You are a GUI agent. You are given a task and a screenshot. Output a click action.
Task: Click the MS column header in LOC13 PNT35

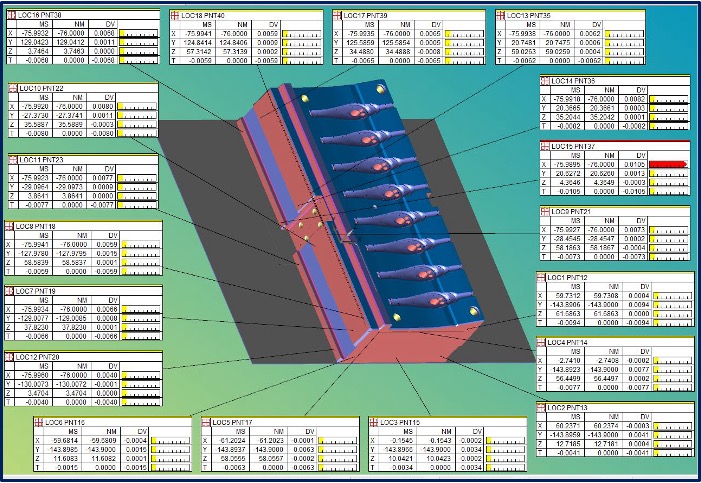531,25
